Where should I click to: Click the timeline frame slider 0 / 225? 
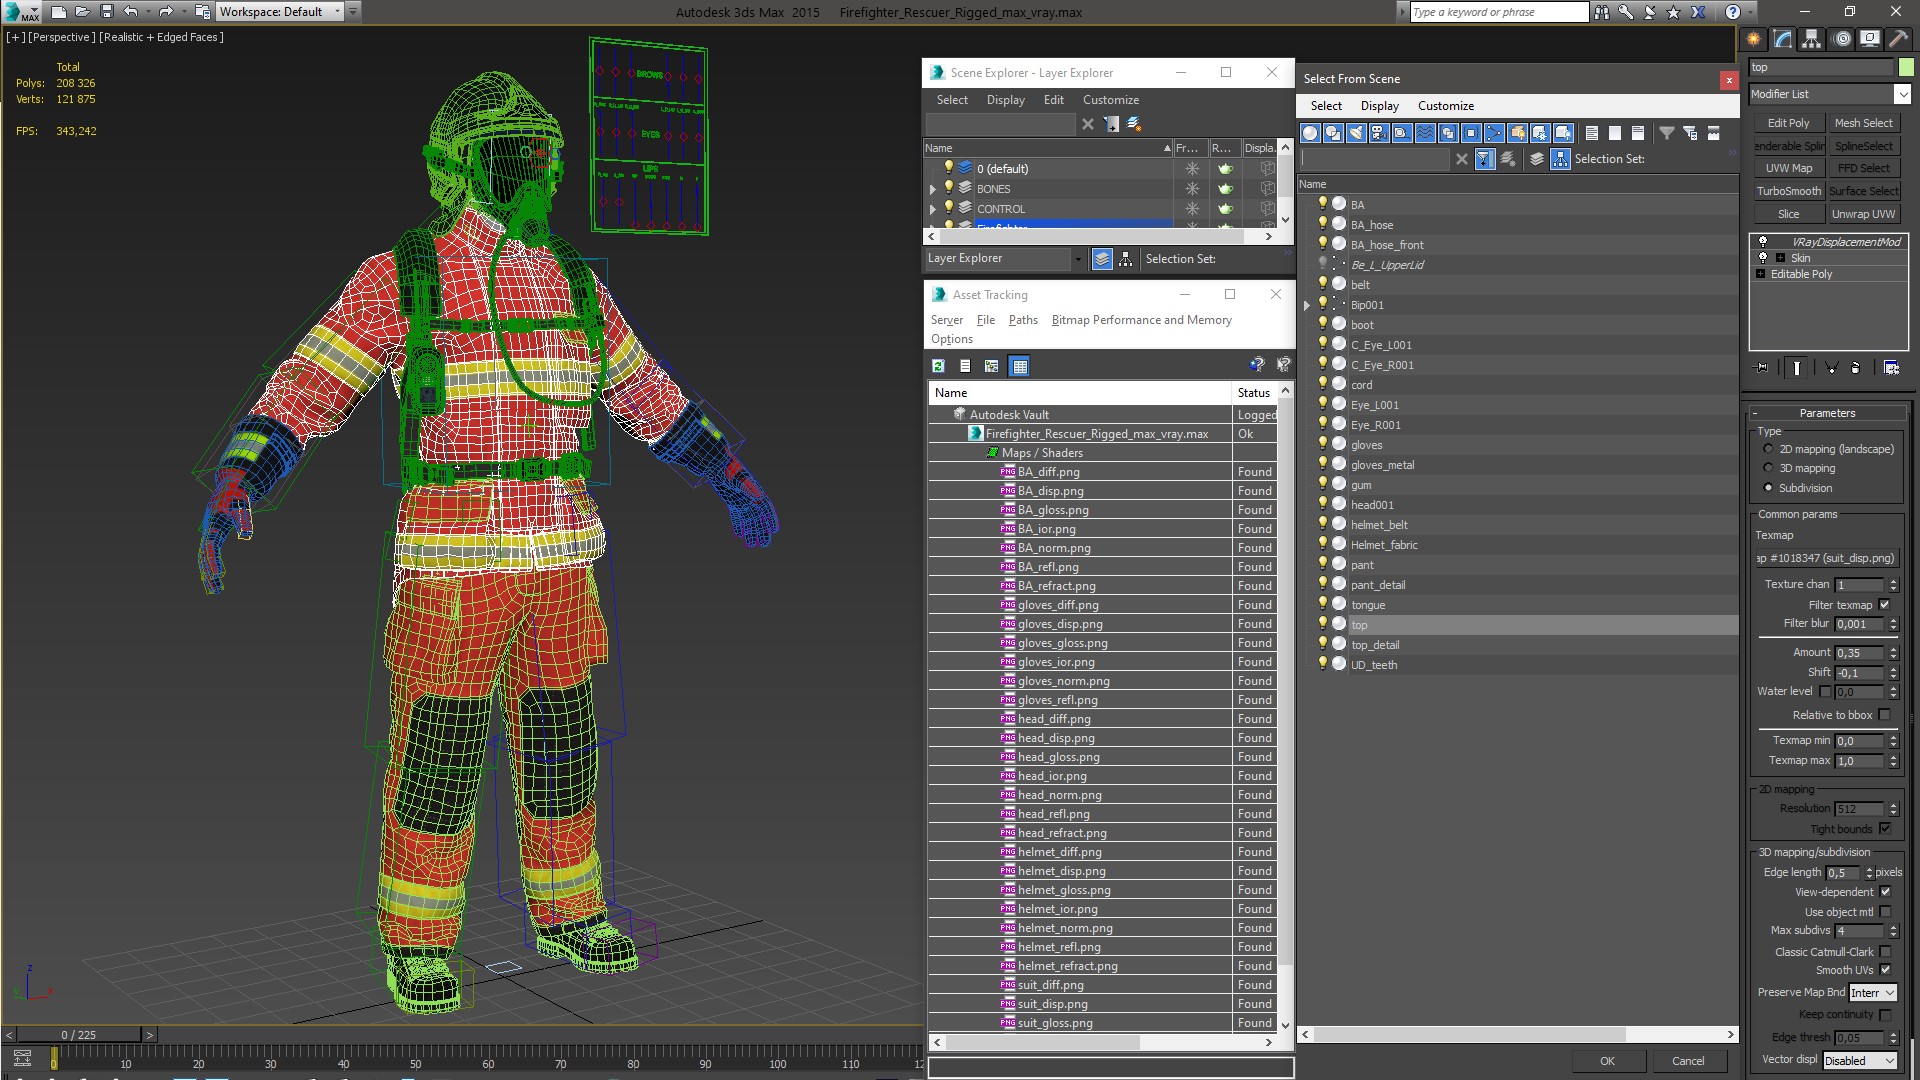point(79,1035)
